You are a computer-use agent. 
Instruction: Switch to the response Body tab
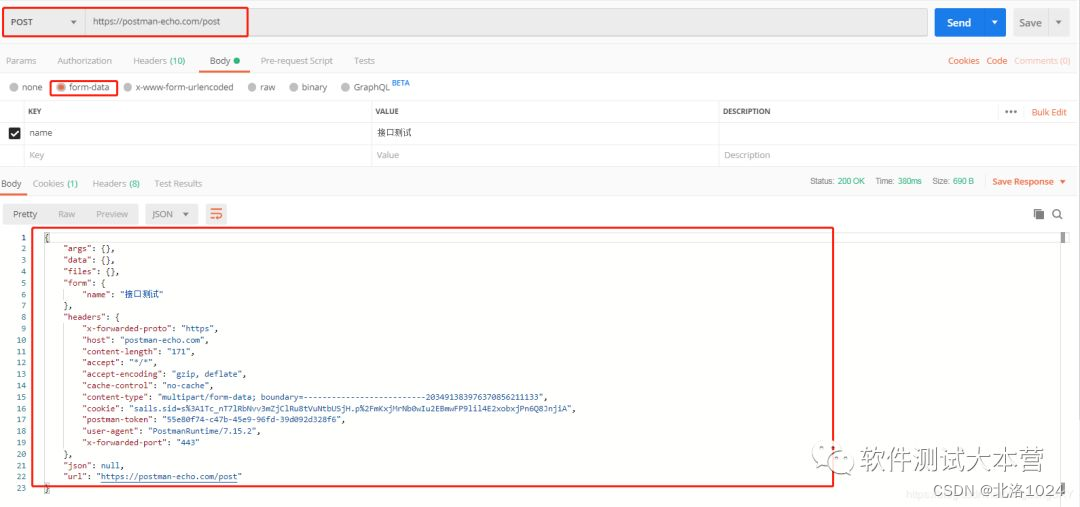(x=12, y=184)
